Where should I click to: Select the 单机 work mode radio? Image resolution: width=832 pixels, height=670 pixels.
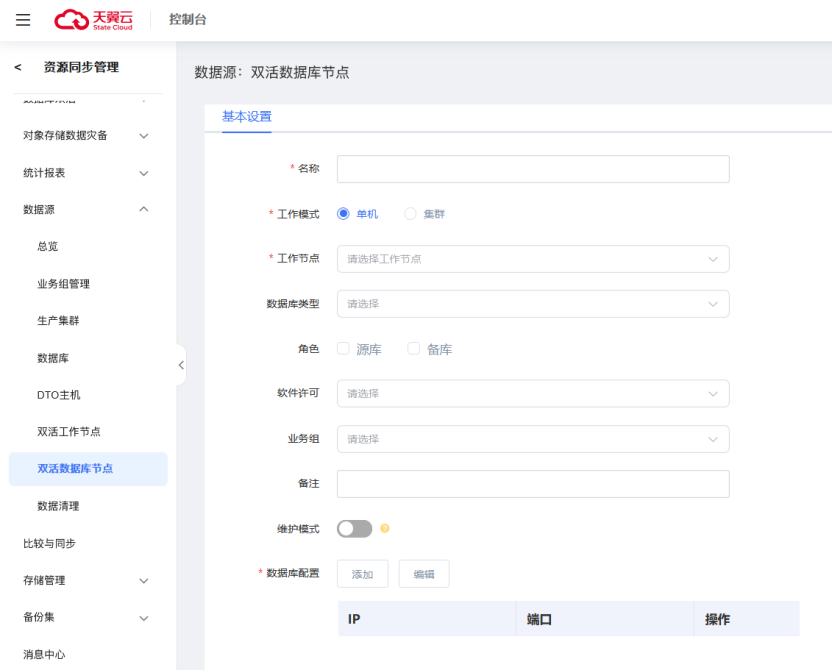[x=343, y=214]
